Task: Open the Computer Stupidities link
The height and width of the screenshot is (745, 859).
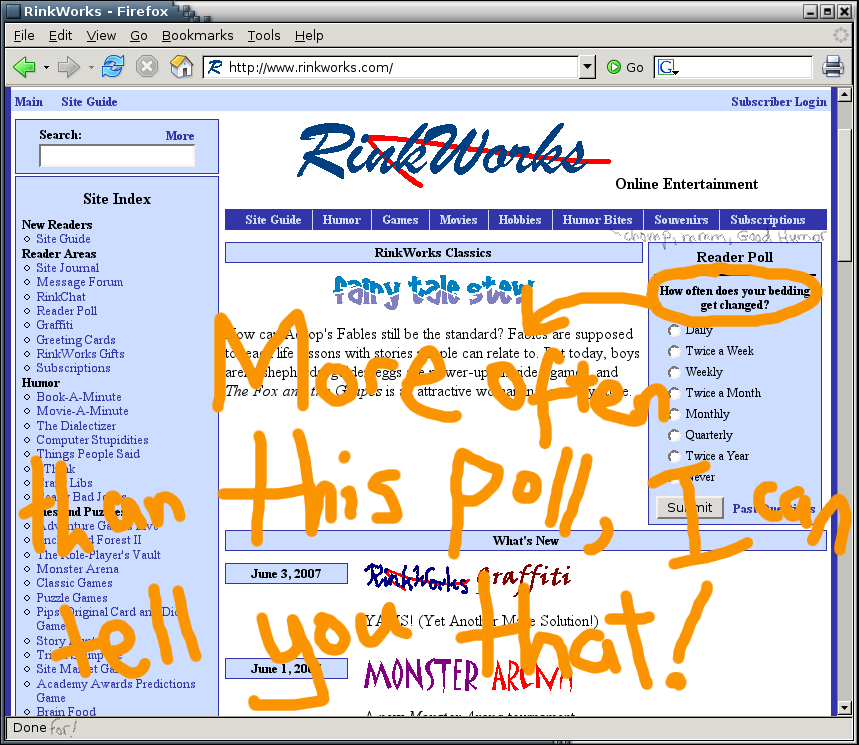Action: point(92,440)
